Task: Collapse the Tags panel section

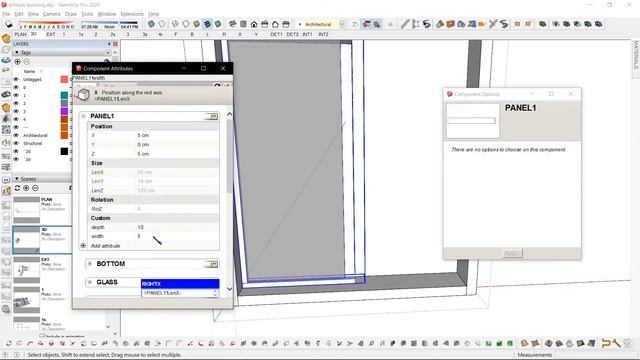Action: (17, 53)
